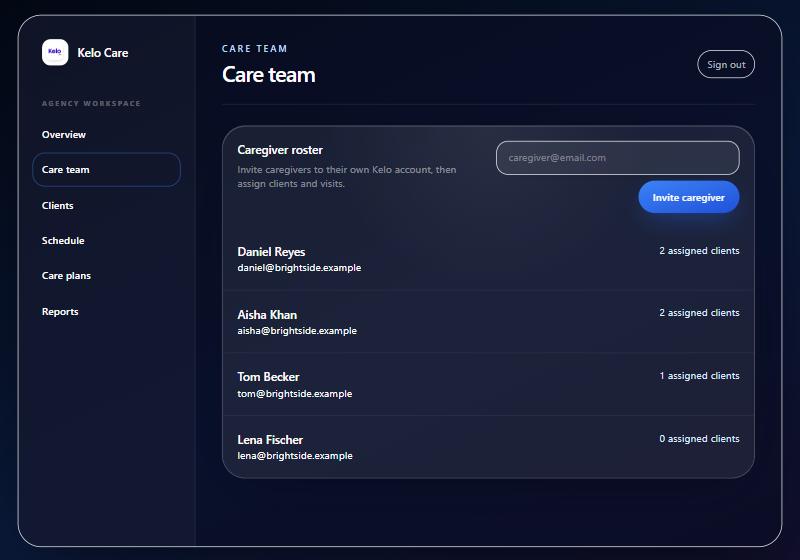Click the 0 assigned clients count
The height and width of the screenshot is (560, 800).
699,439
